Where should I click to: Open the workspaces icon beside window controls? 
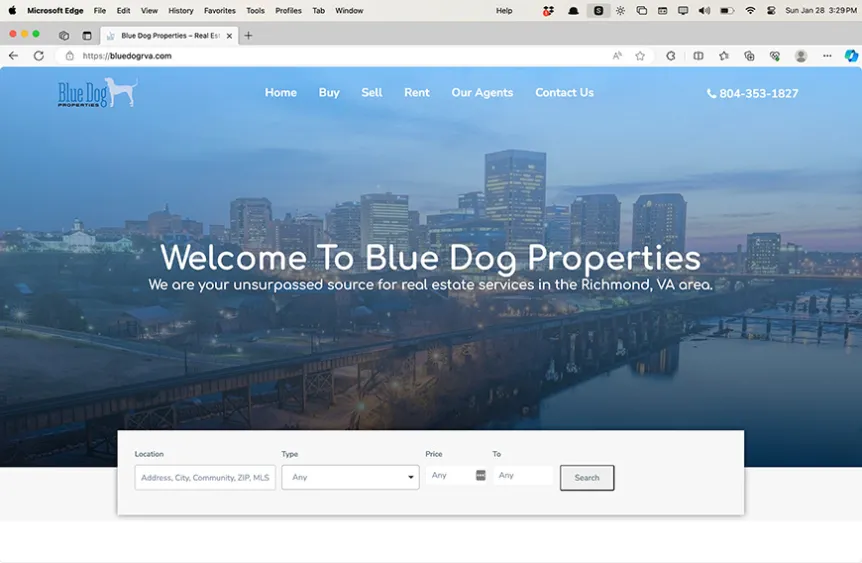point(64,35)
